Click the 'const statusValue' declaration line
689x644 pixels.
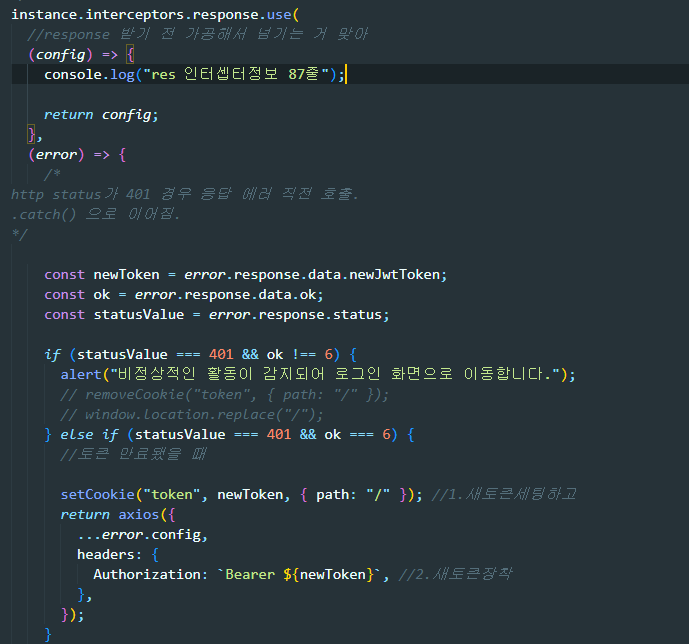217,315
